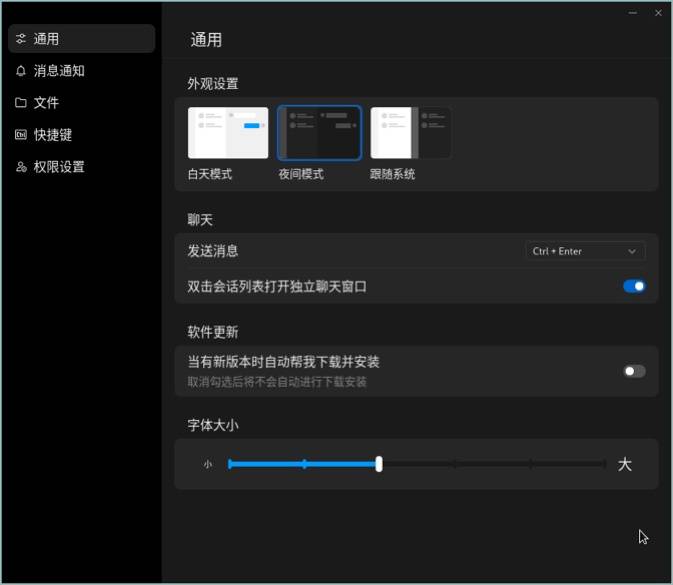This screenshot has width=673, height=585.
Task: Click the 小 label at slider start
Action: click(208, 464)
